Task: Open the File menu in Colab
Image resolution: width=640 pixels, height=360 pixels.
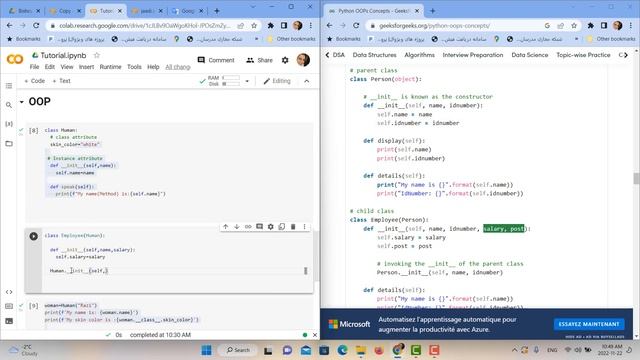Action: pyautogui.click(x=35, y=67)
